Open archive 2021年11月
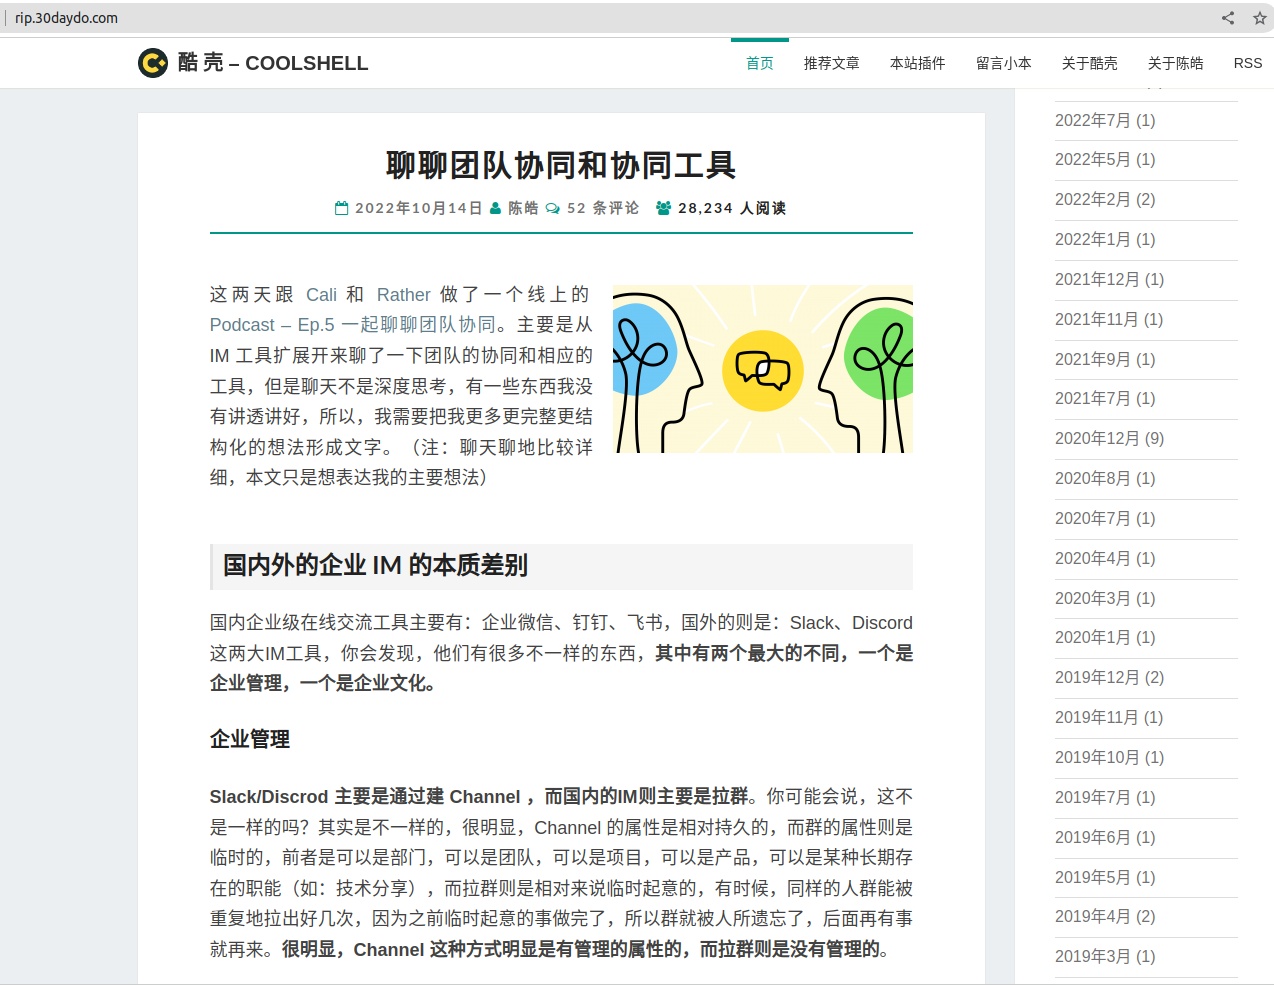Viewport: 1274px width, 985px height. [x=1109, y=319]
